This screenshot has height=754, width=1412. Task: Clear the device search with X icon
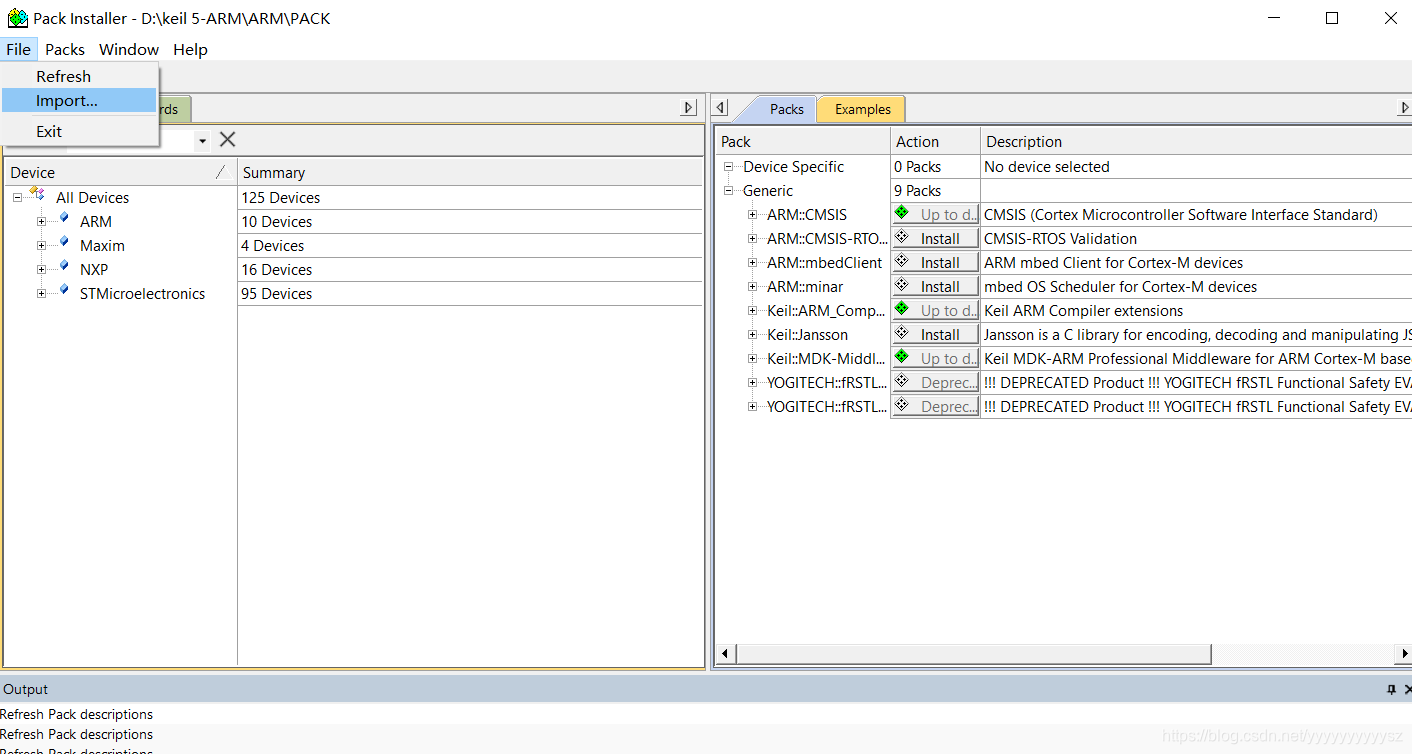pos(228,139)
